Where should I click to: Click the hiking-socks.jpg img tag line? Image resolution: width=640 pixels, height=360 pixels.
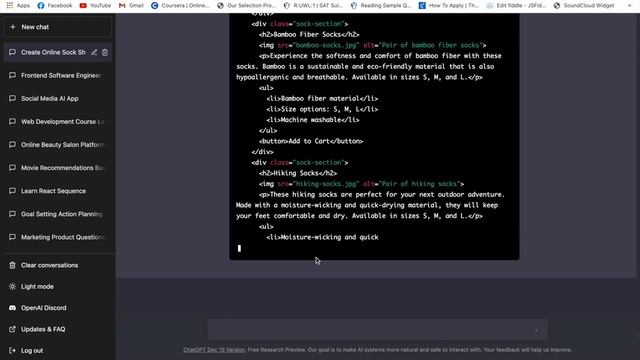(361, 184)
